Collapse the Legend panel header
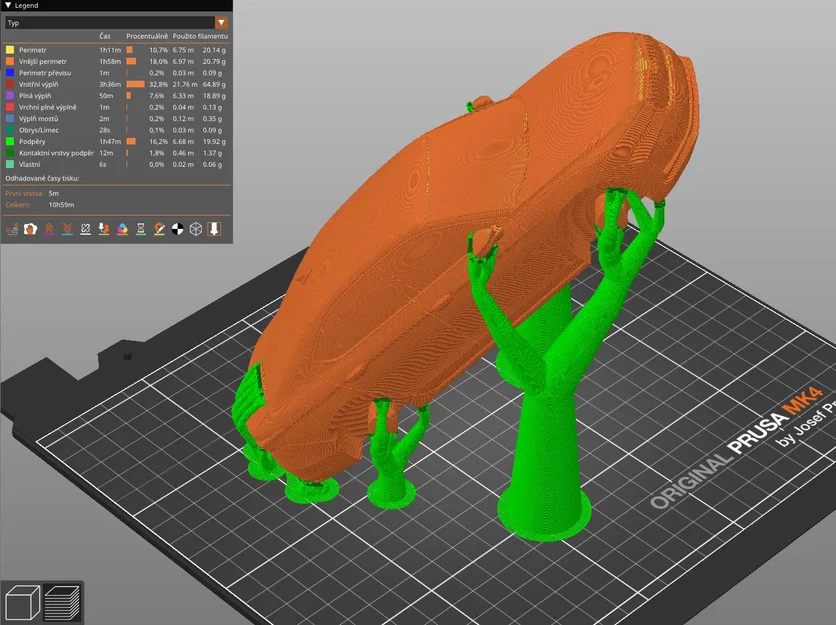Screen dimensions: 836x625 click(8, 5)
